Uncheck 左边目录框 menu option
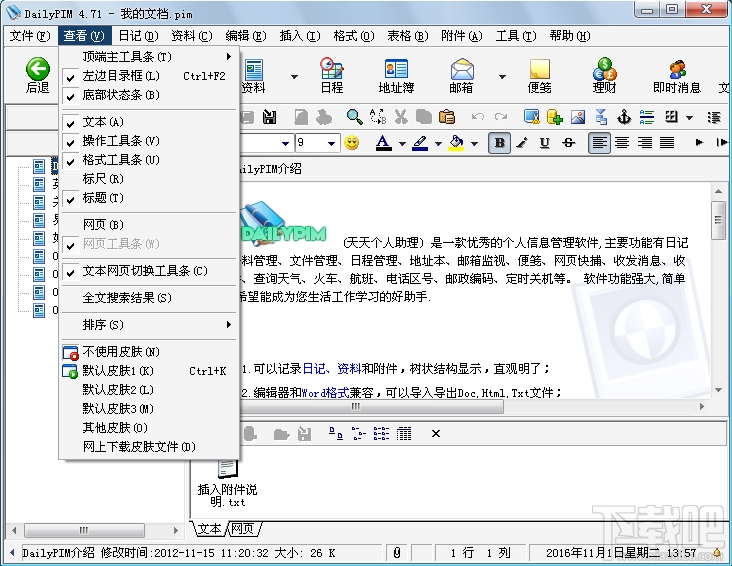Image resolution: width=732 pixels, height=566 pixels. (x=149, y=76)
